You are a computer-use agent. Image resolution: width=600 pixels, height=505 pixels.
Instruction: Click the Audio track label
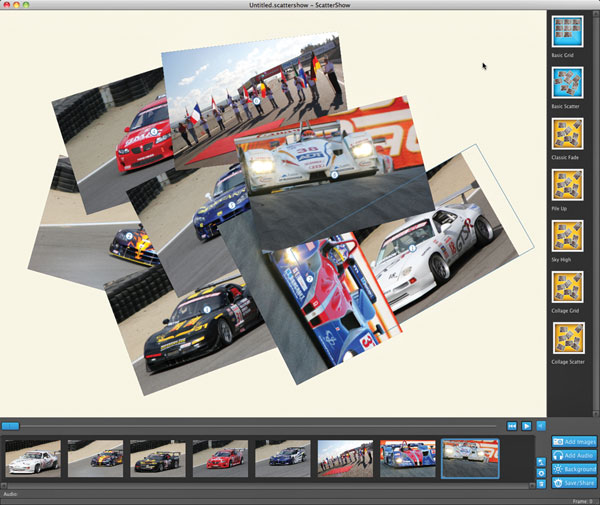(x=10, y=494)
